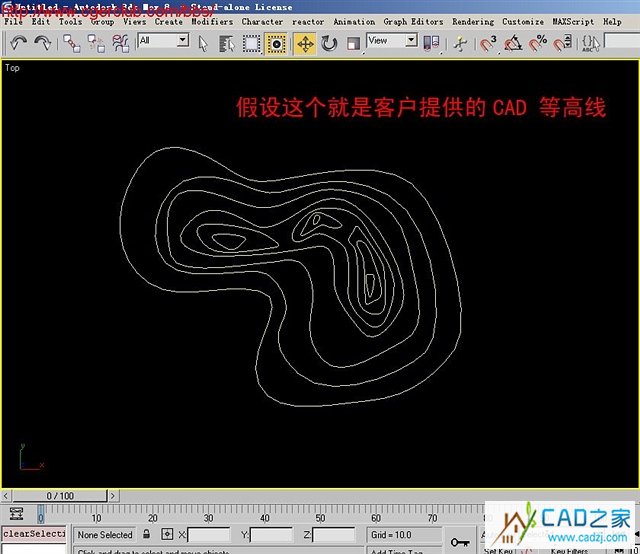The width and height of the screenshot is (640, 554).
Task: Activate the Select and Move tool
Action: pyautogui.click(x=305, y=42)
